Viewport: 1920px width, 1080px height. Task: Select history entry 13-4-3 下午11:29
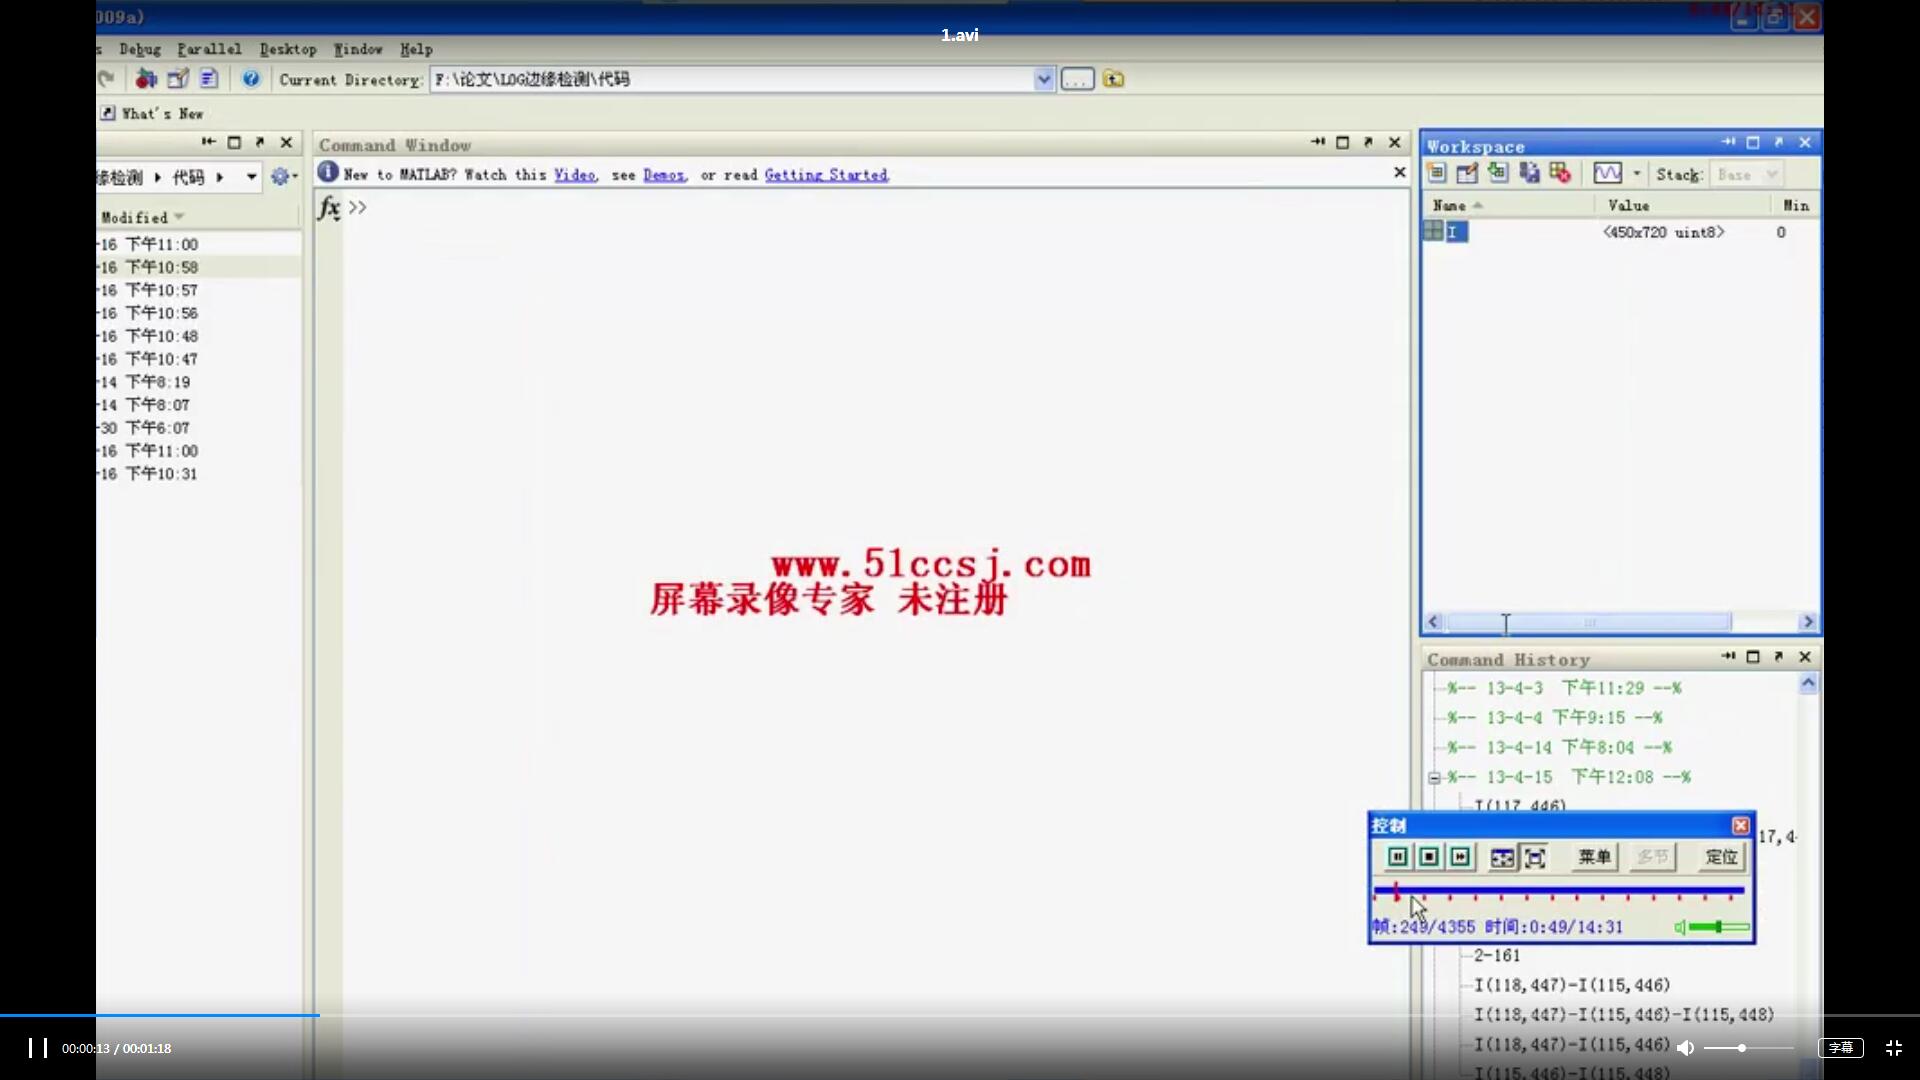click(1565, 688)
